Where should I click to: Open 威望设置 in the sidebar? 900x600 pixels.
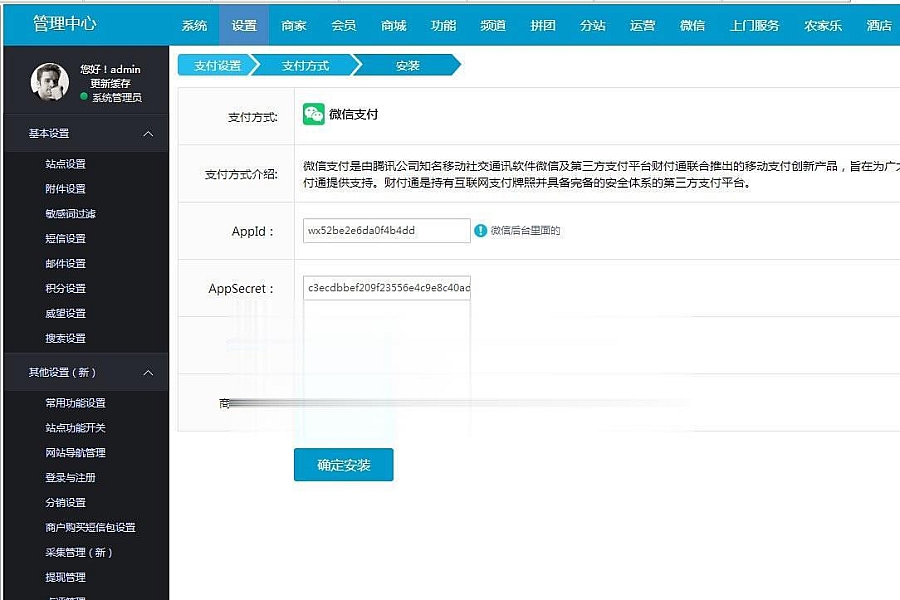click(65, 313)
